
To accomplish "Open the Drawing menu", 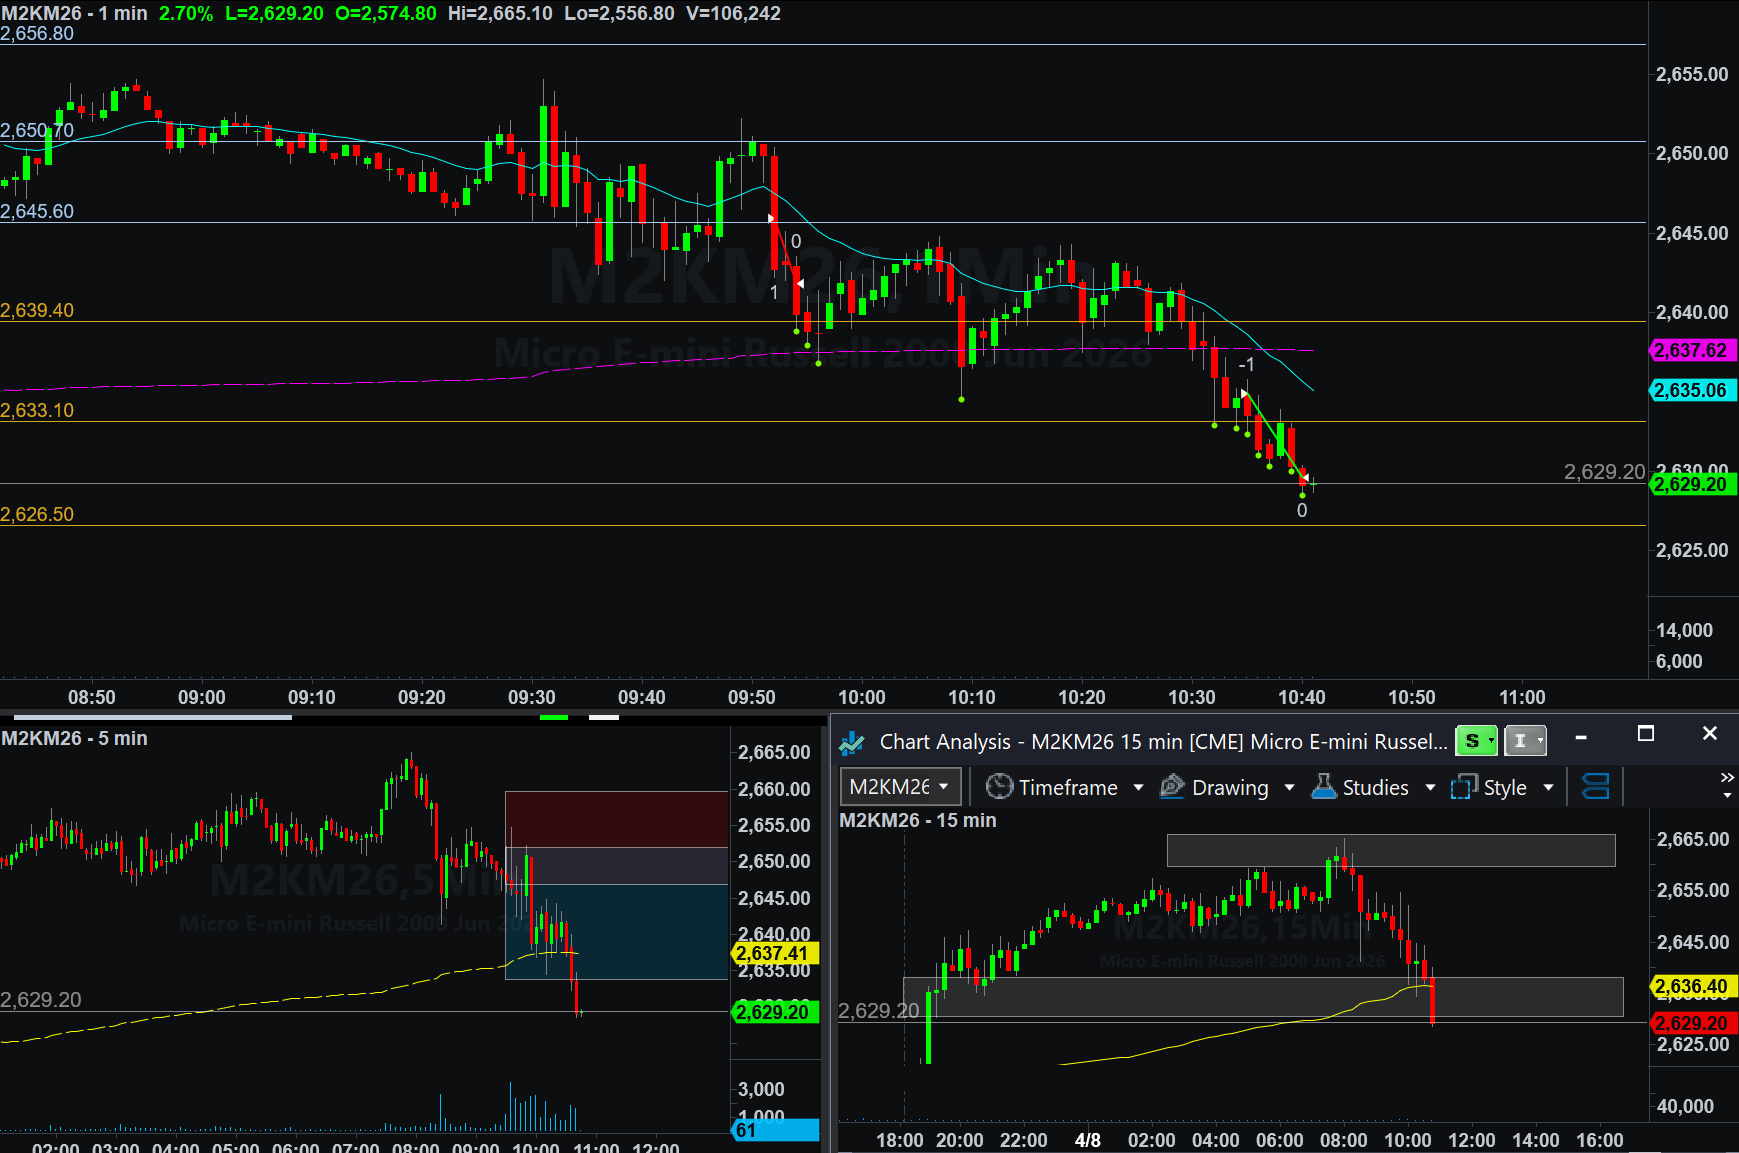I will 1229,788.
